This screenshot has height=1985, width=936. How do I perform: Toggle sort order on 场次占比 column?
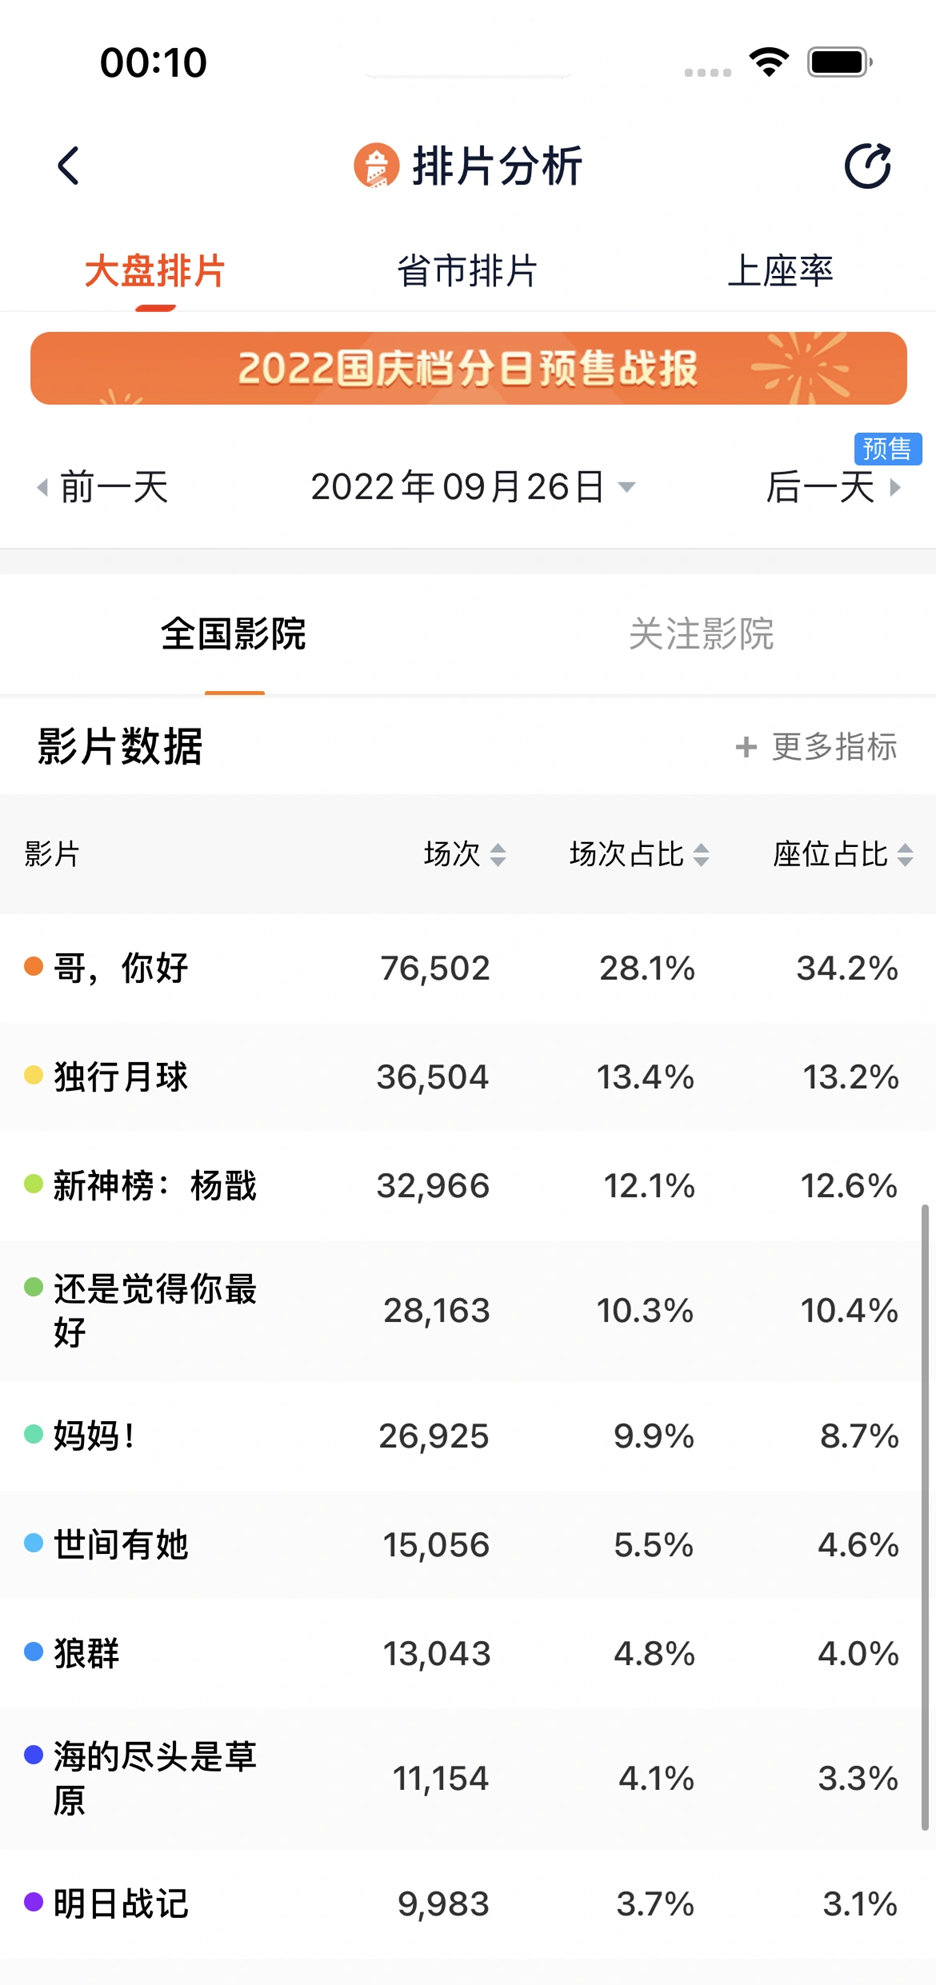pos(705,855)
